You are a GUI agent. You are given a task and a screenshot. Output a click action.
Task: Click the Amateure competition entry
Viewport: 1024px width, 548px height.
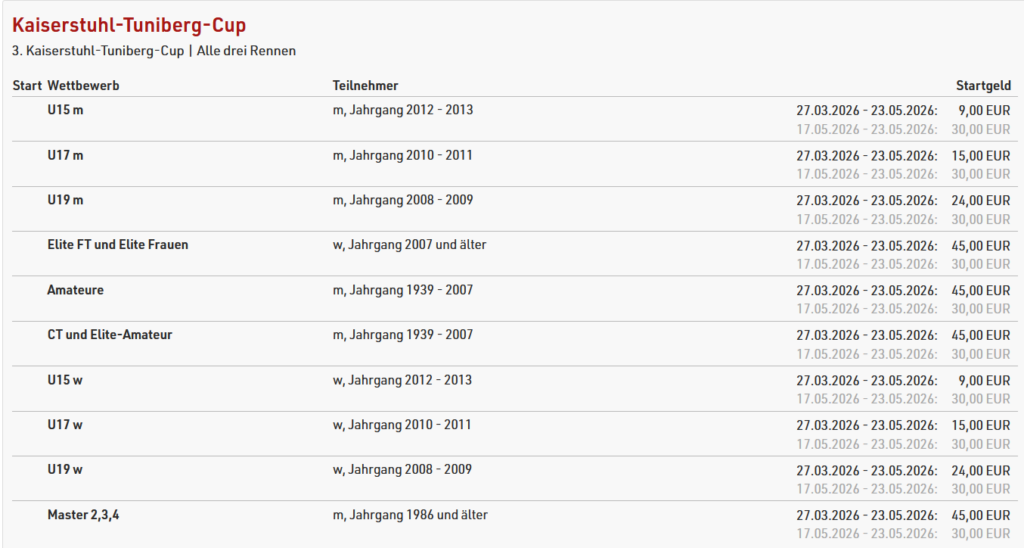click(75, 290)
